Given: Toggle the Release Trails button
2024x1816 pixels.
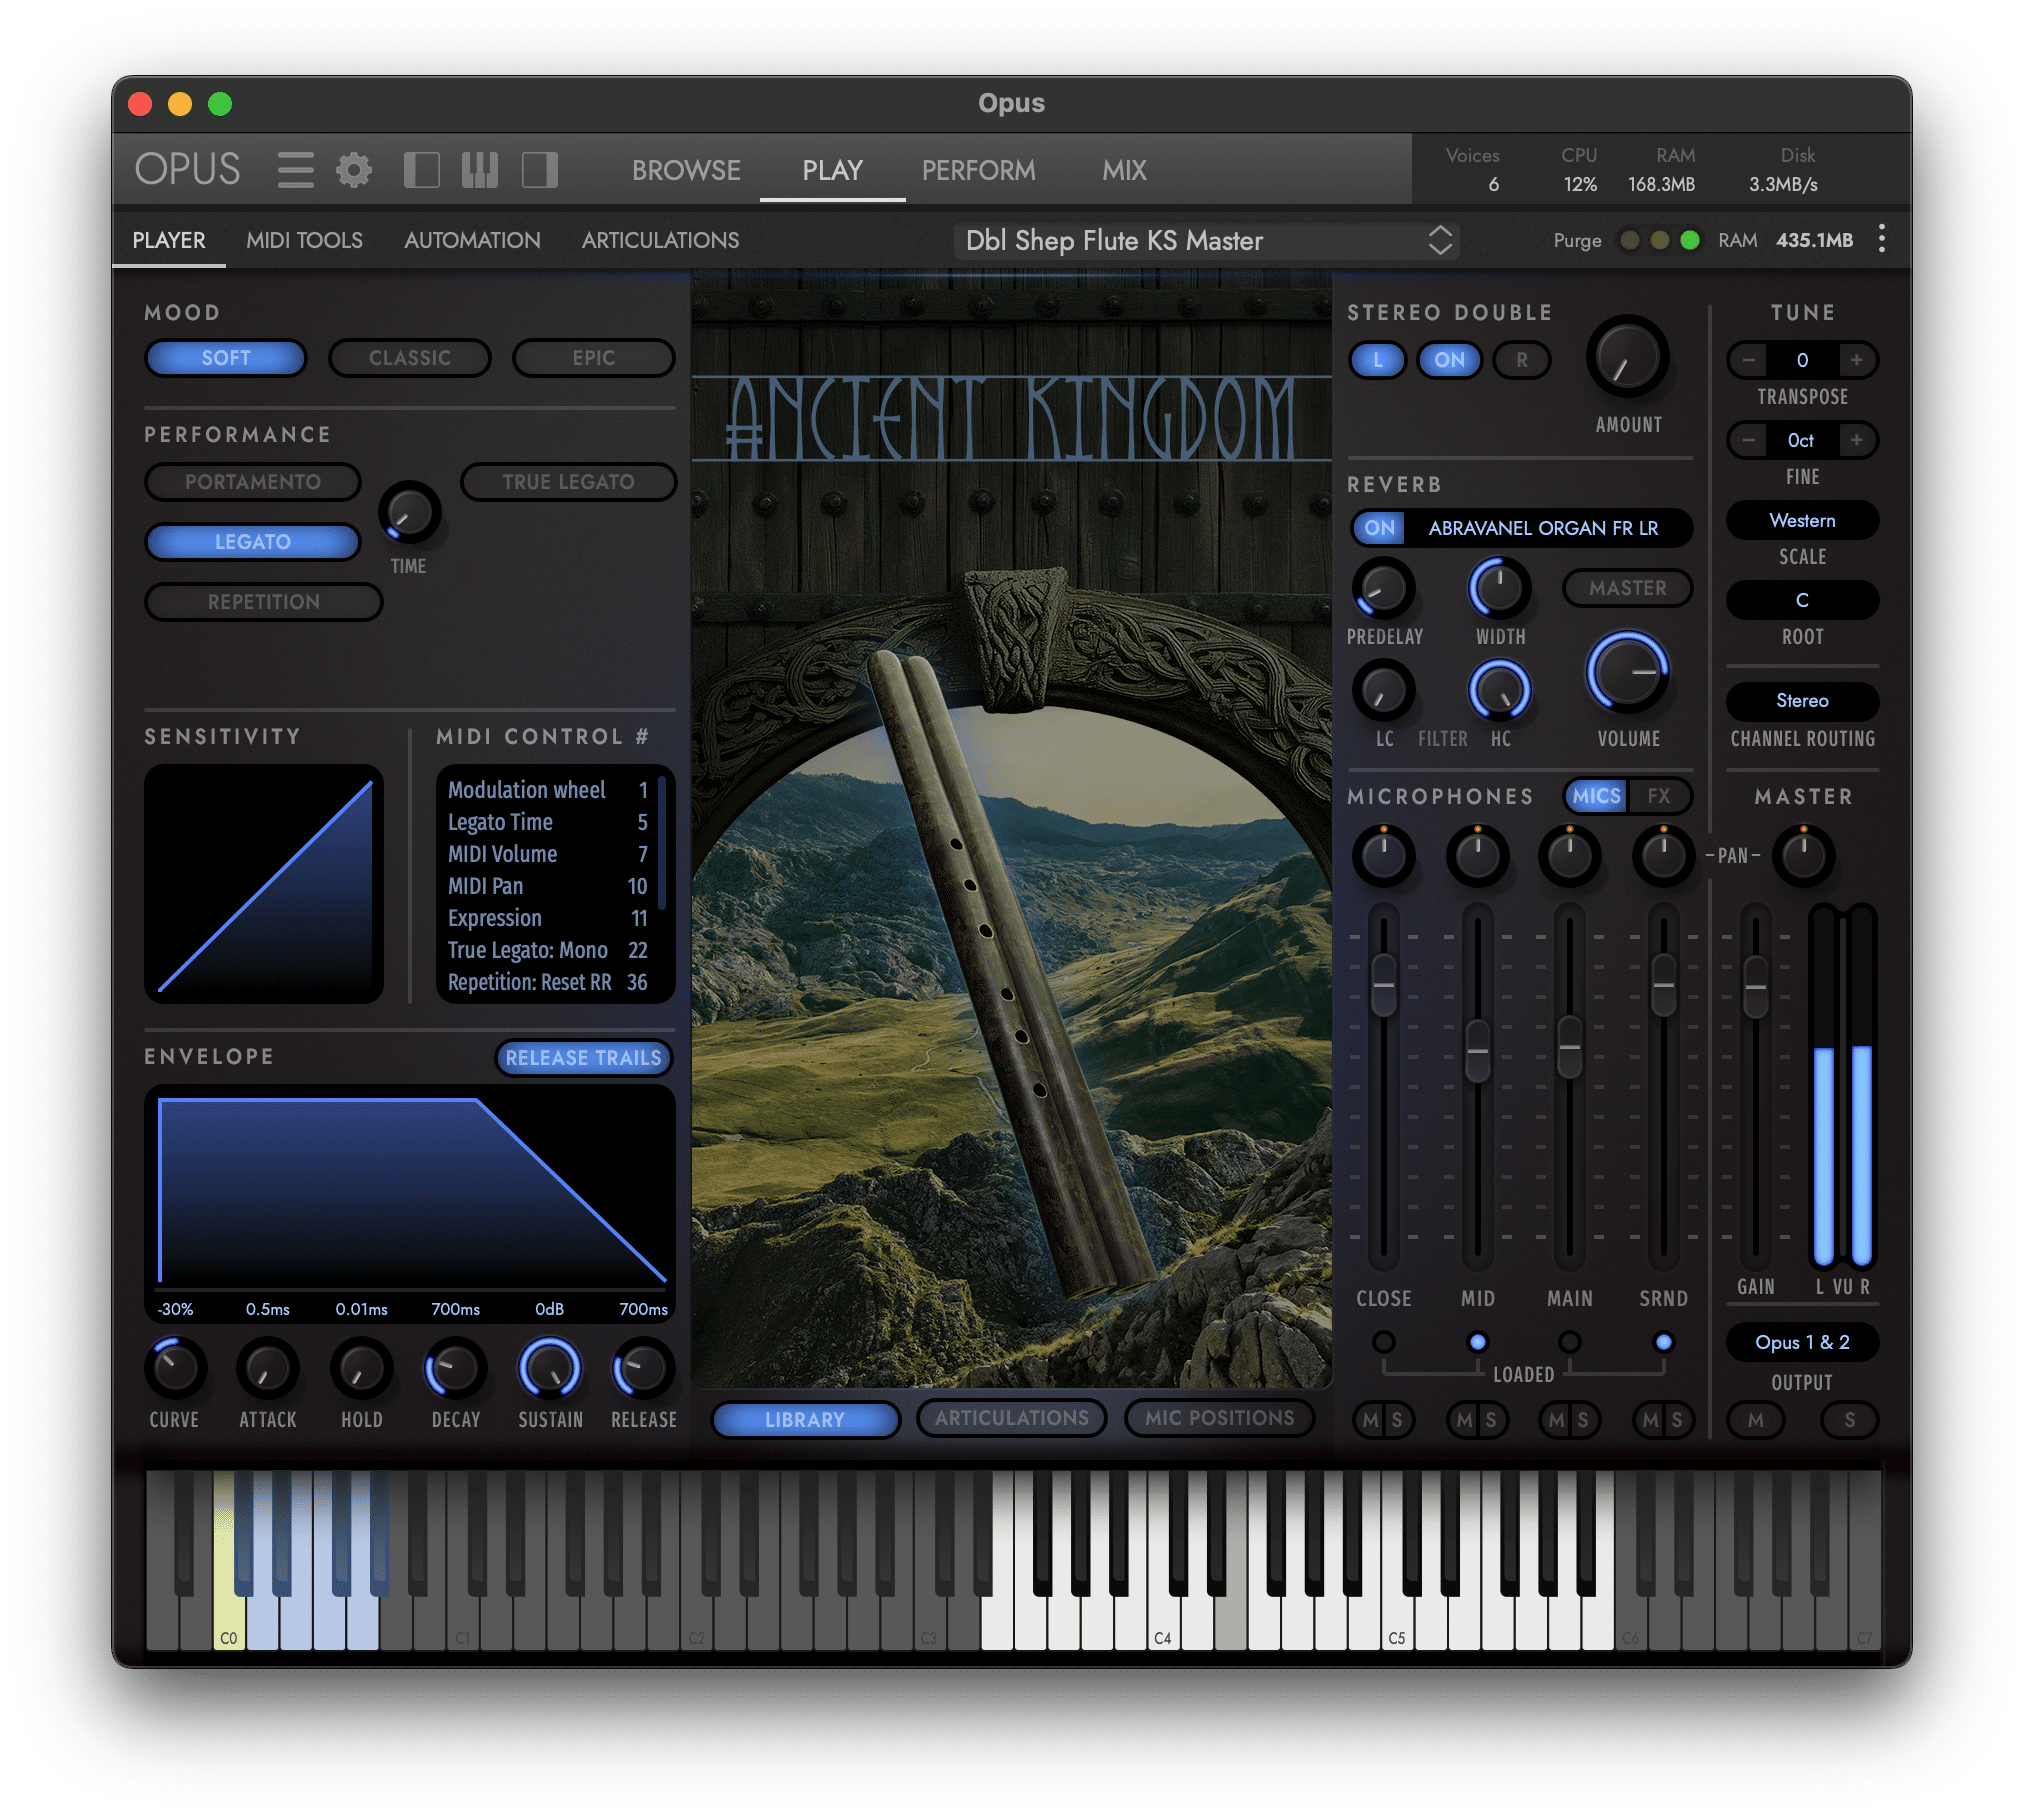Looking at the screenshot, I should coord(583,1058).
